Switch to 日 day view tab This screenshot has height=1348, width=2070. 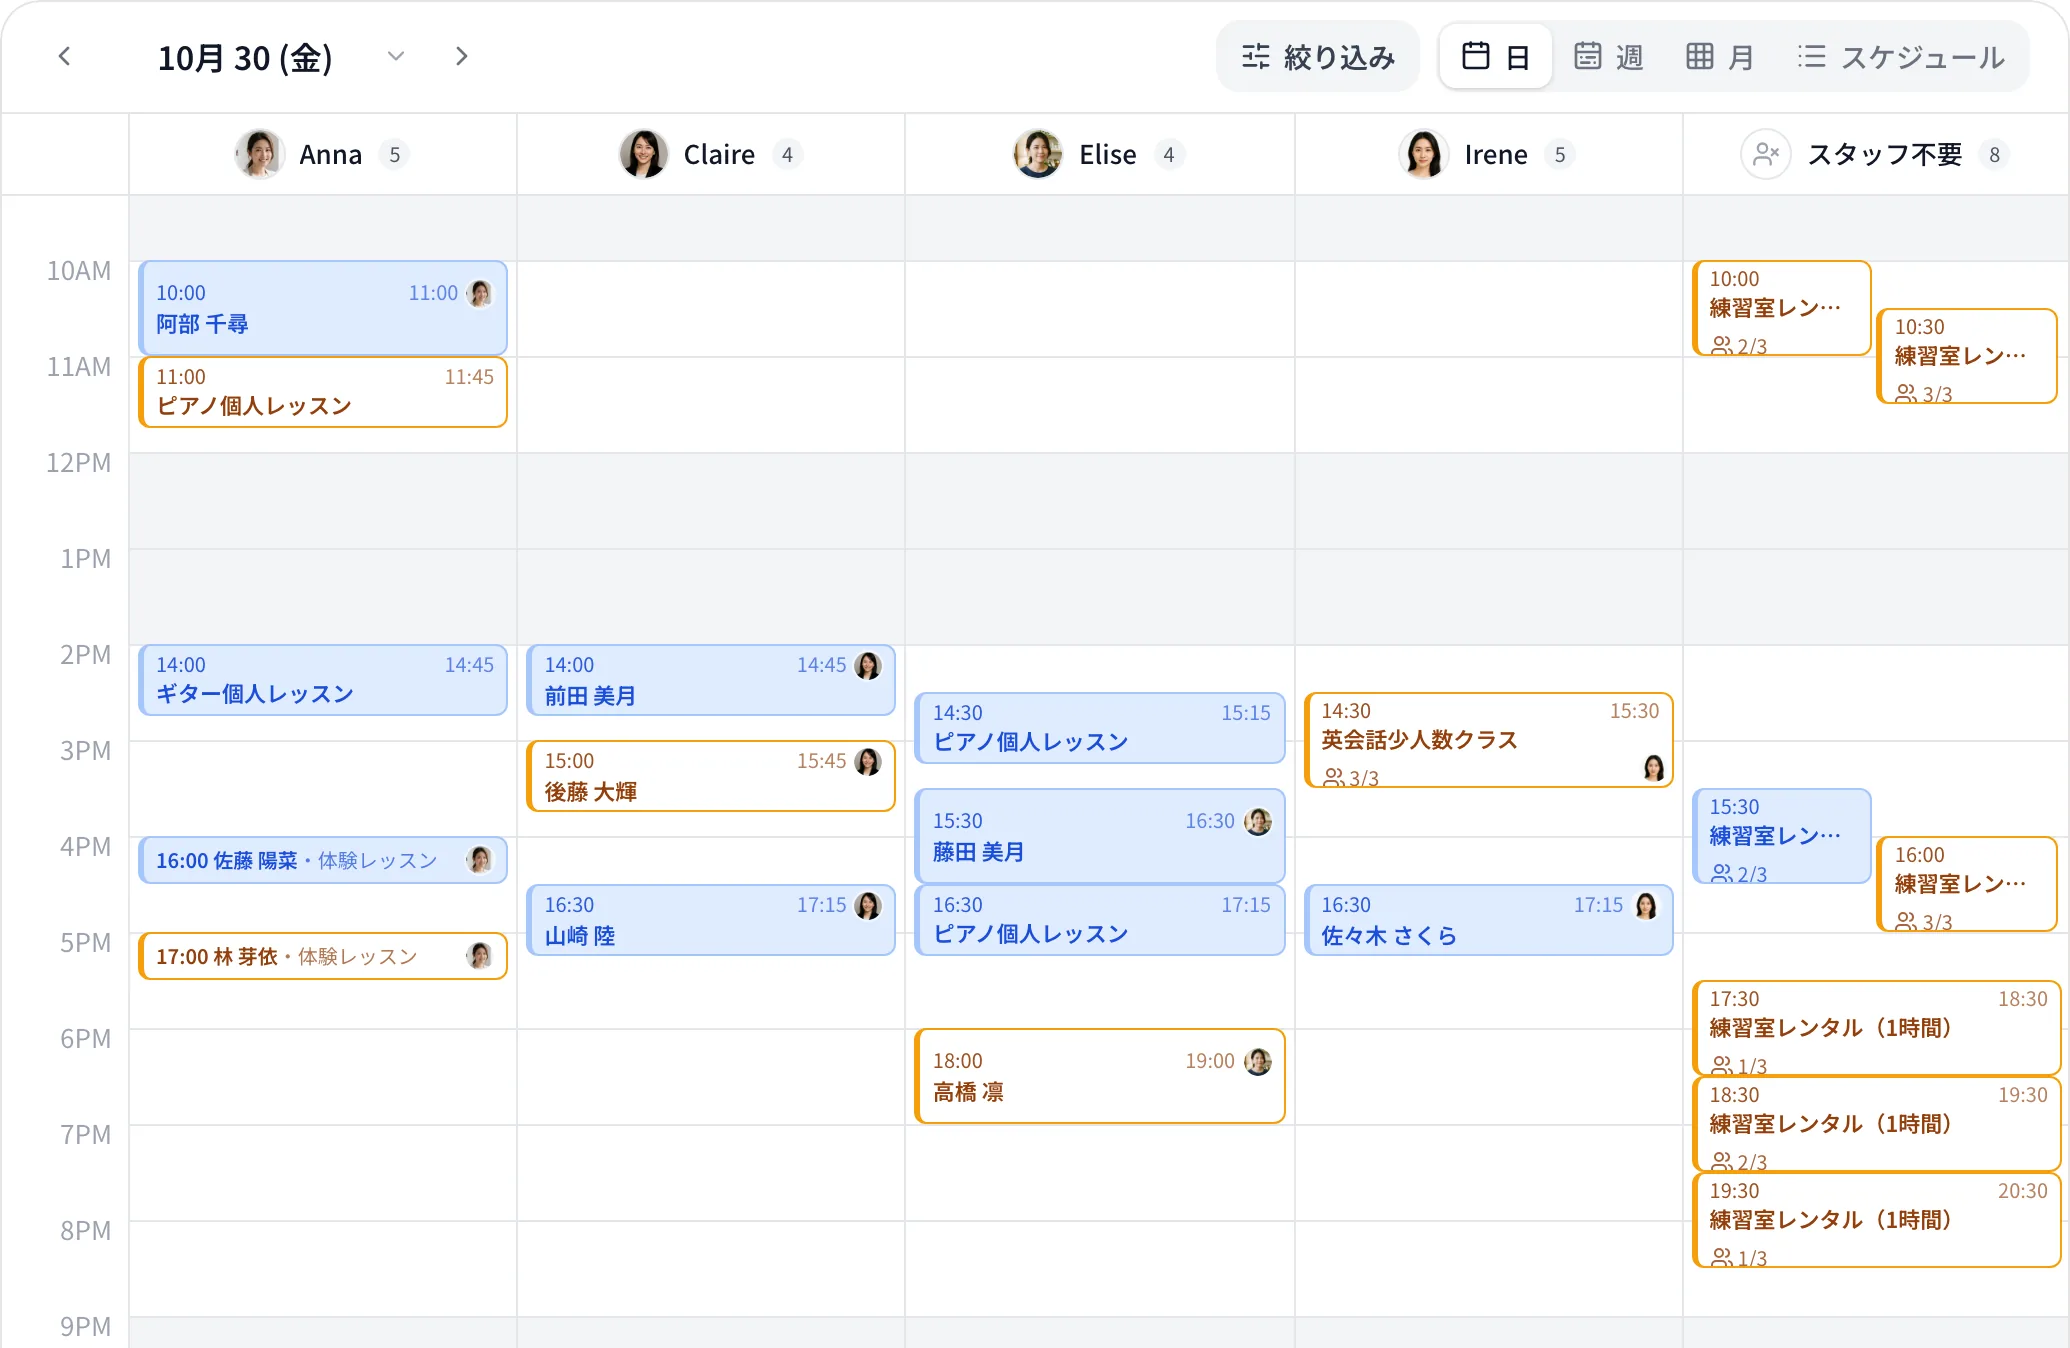click(x=1496, y=57)
